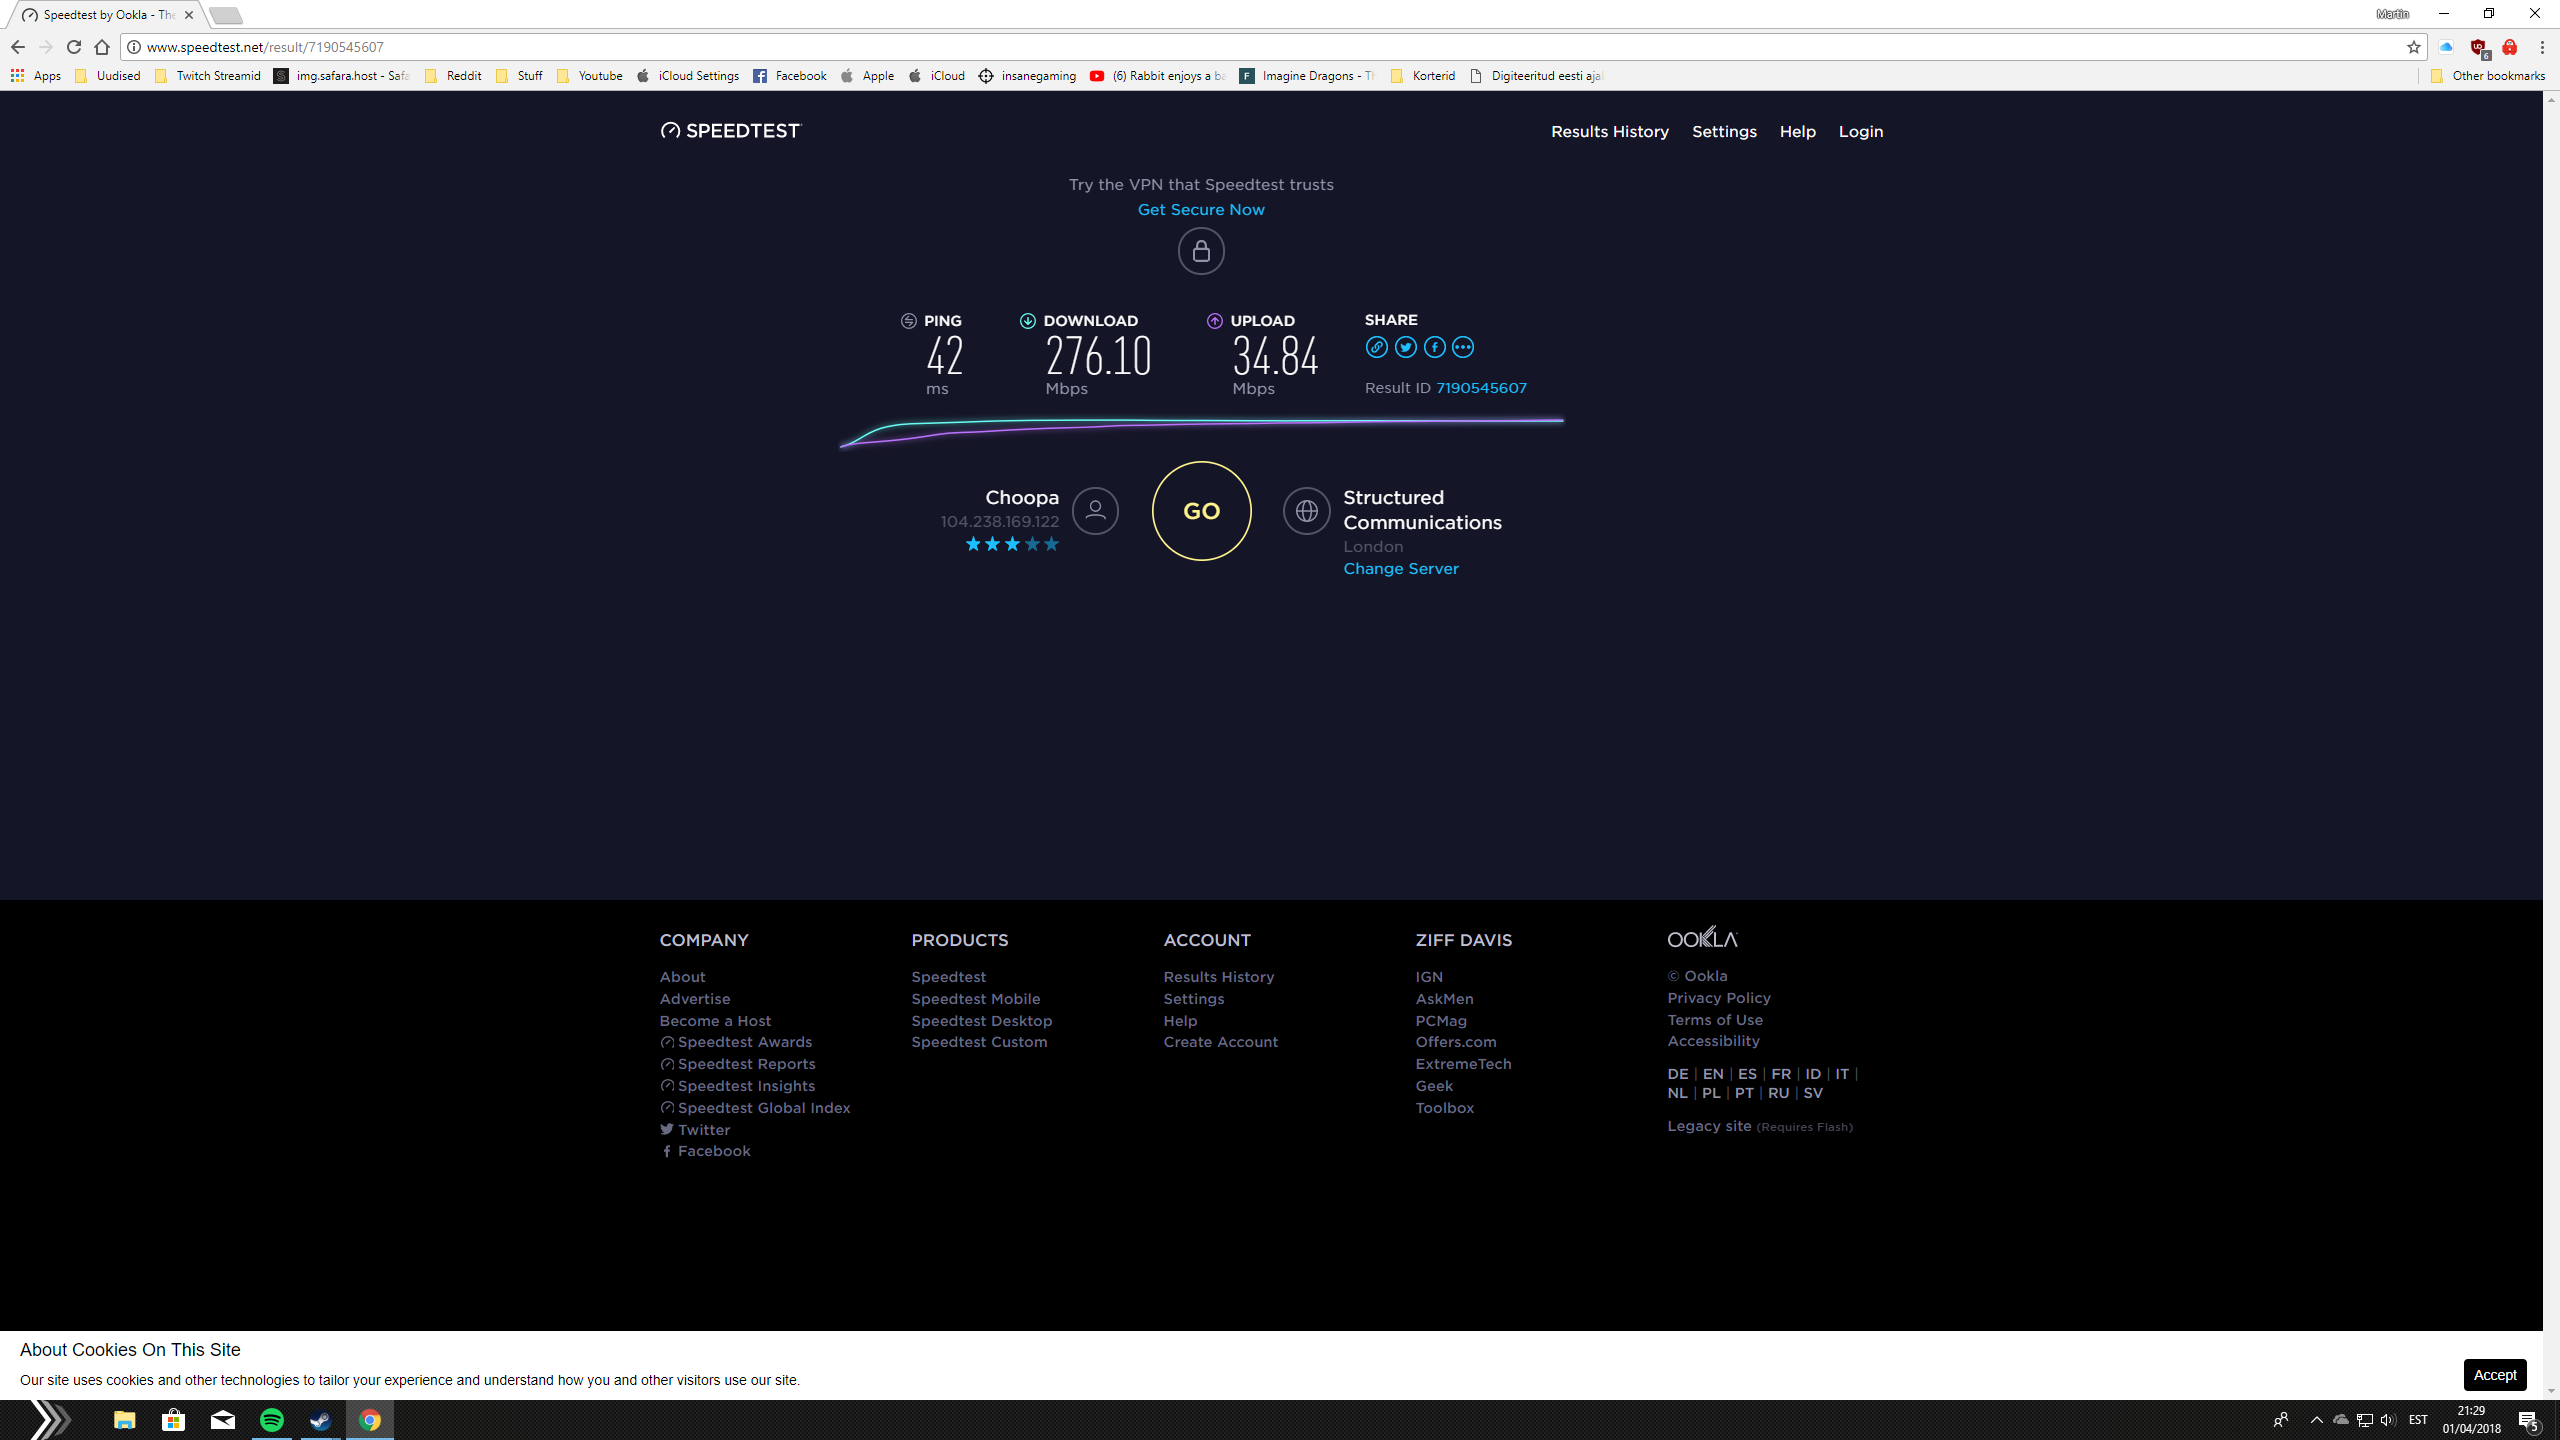Open more share options icon

(x=1463, y=347)
